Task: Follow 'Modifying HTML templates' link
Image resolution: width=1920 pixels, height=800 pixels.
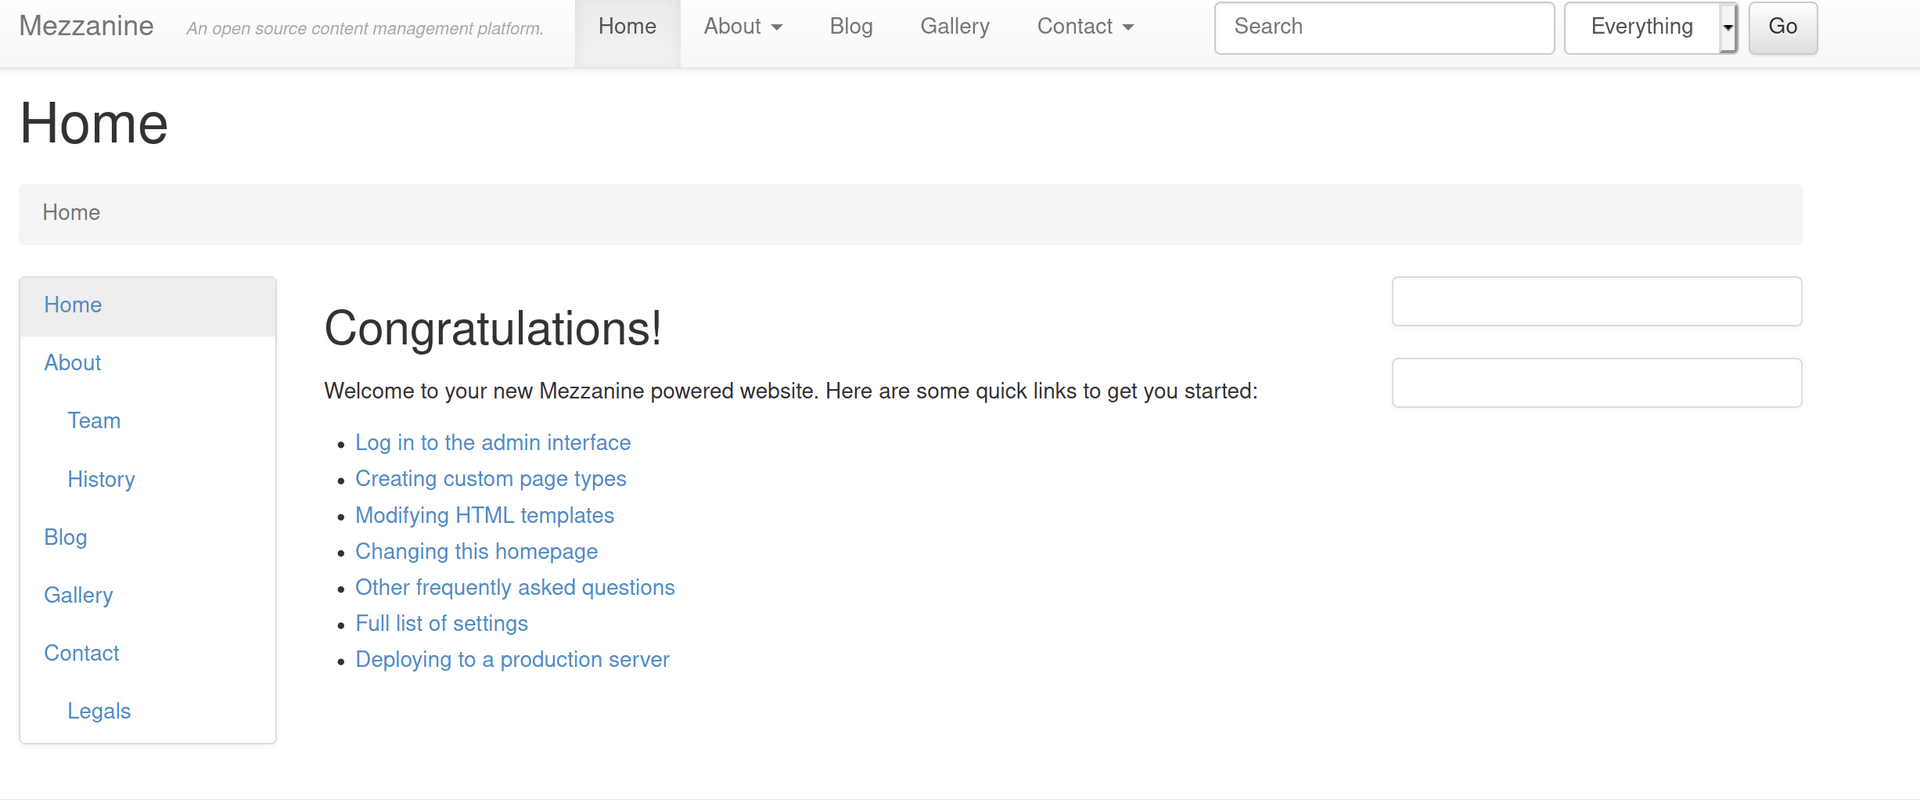Action: (x=485, y=515)
